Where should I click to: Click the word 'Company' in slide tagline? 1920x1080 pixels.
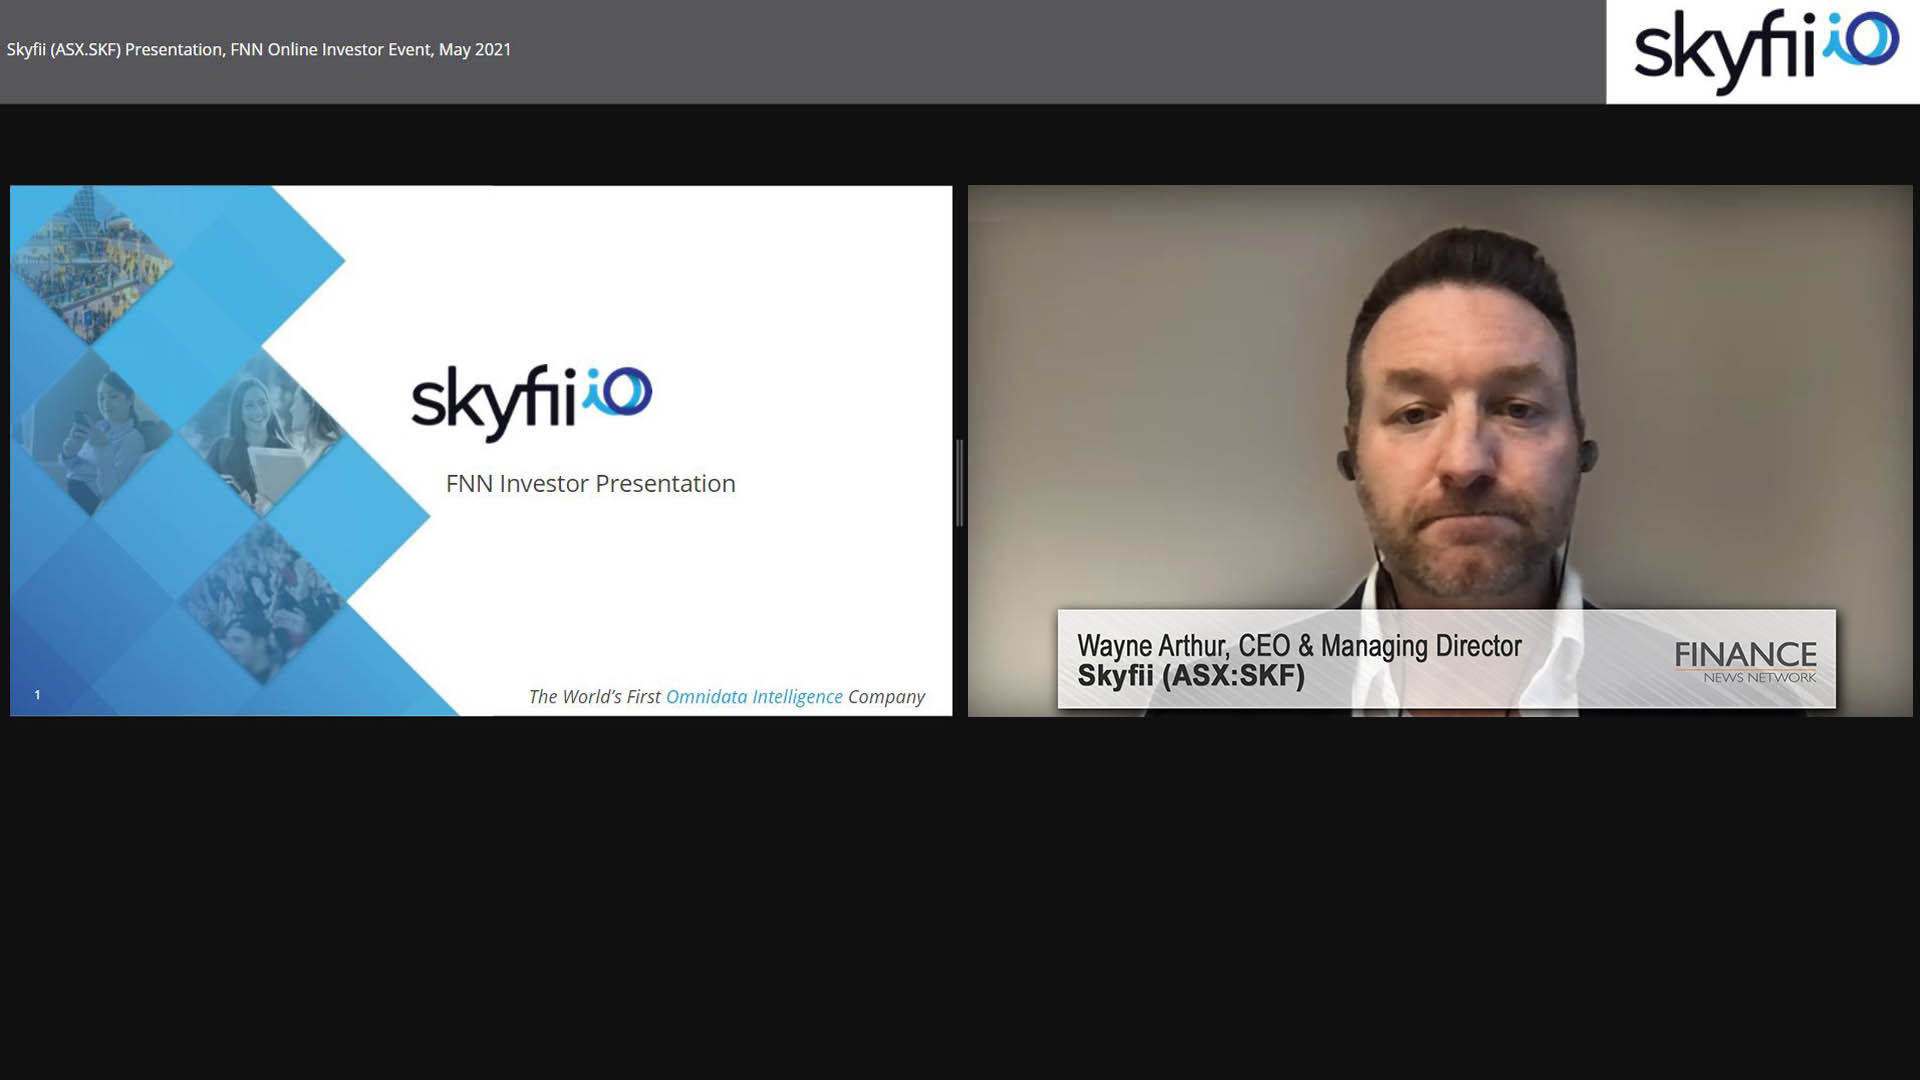click(x=886, y=697)
